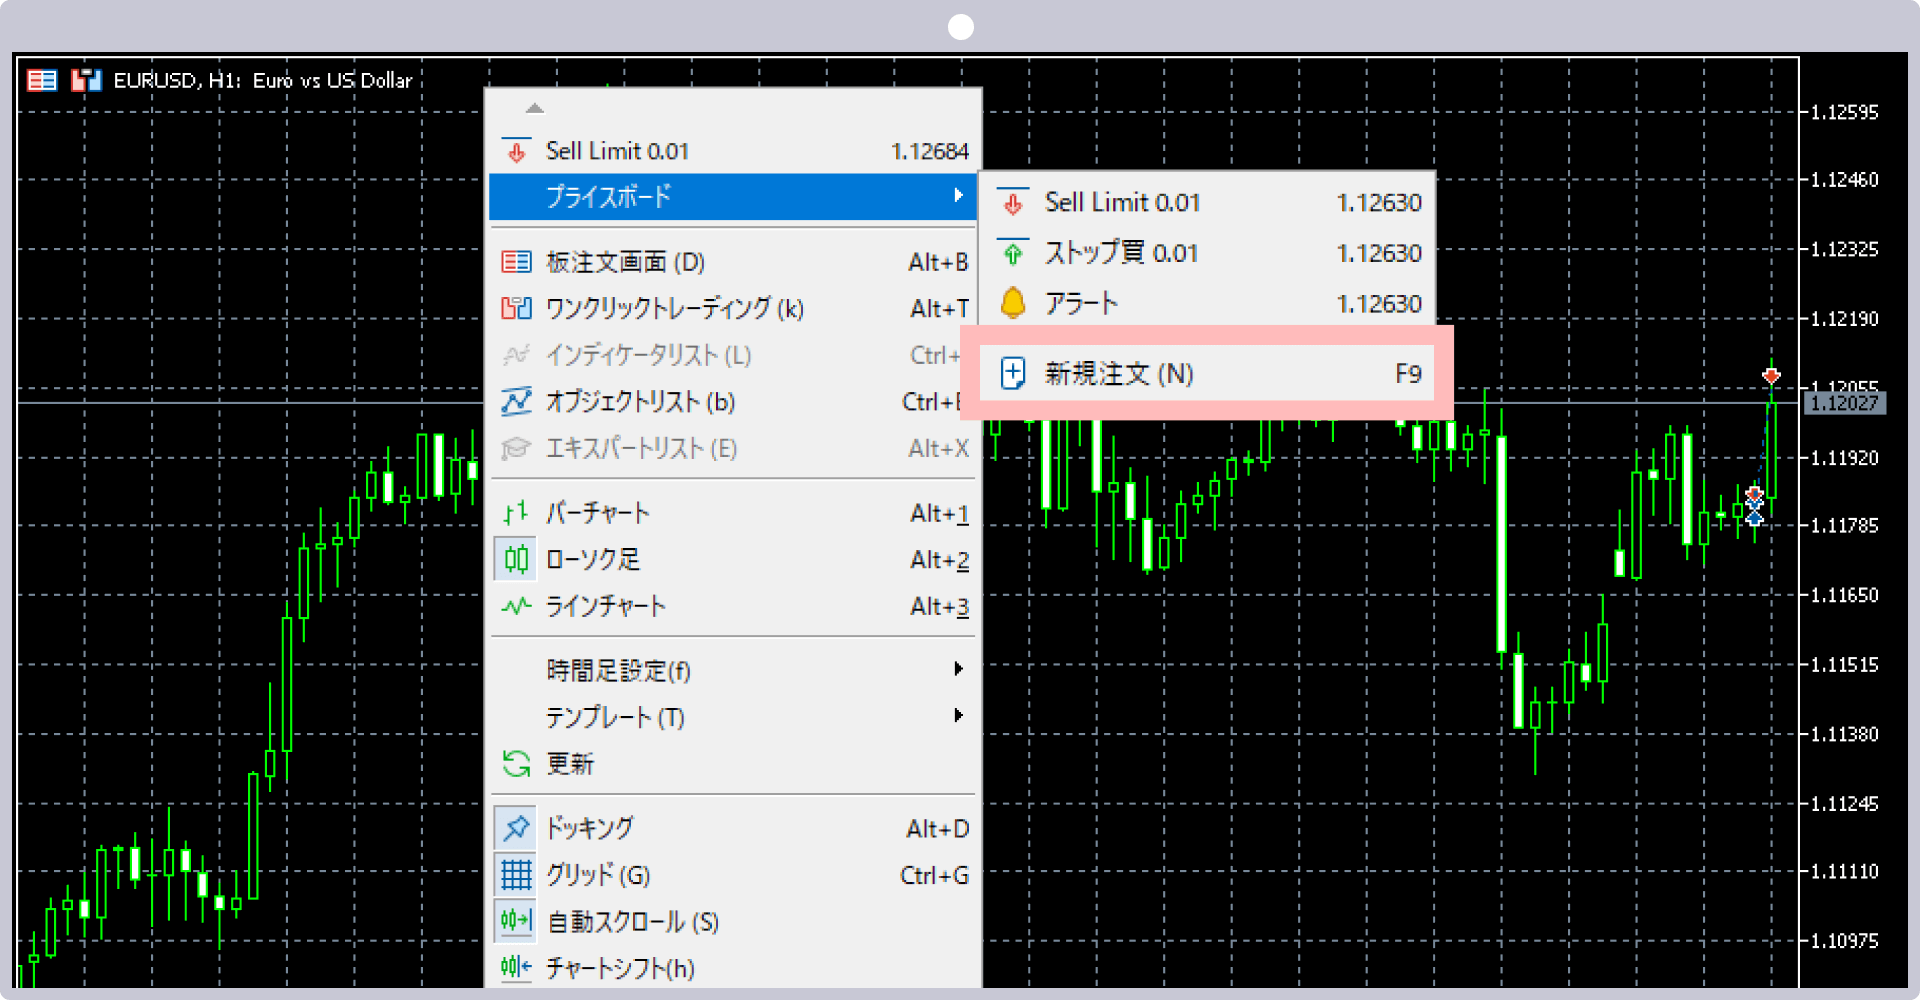
Task: Click the 自動スクロール icon
Action: [516, 921]
